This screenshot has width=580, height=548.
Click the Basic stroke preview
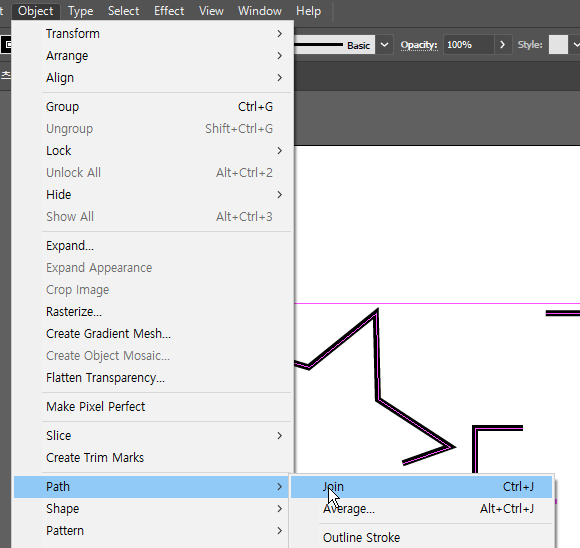(334, 45)
